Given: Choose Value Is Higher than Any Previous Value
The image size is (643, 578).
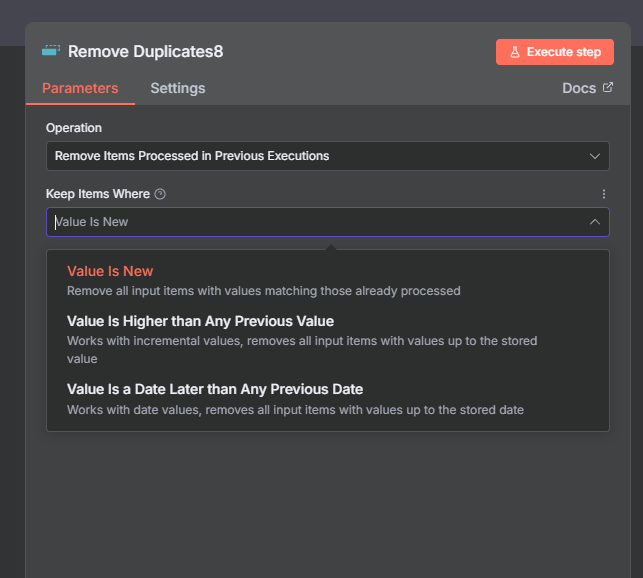Looking at the screenshot, I should click(x=200, y=321).
